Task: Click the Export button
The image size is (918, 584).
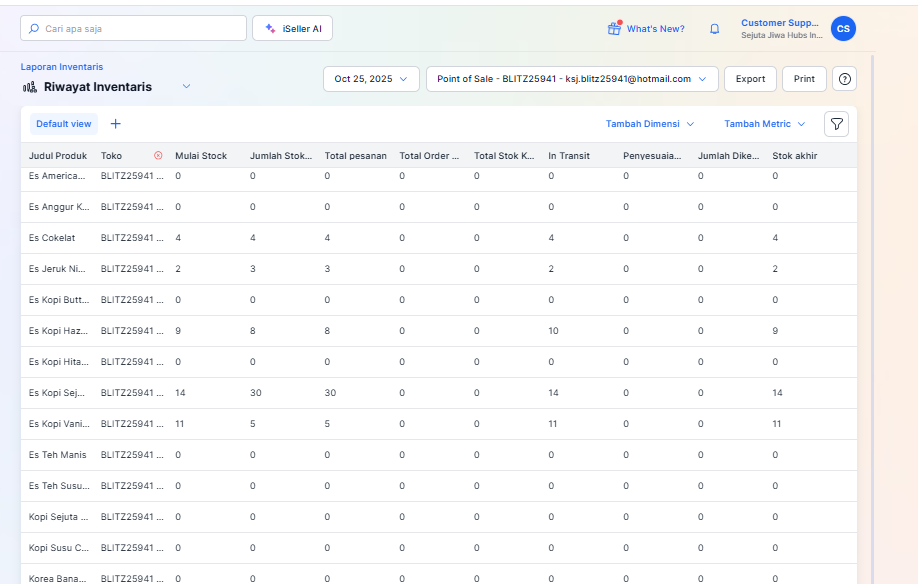Action: tap(750, 79)
